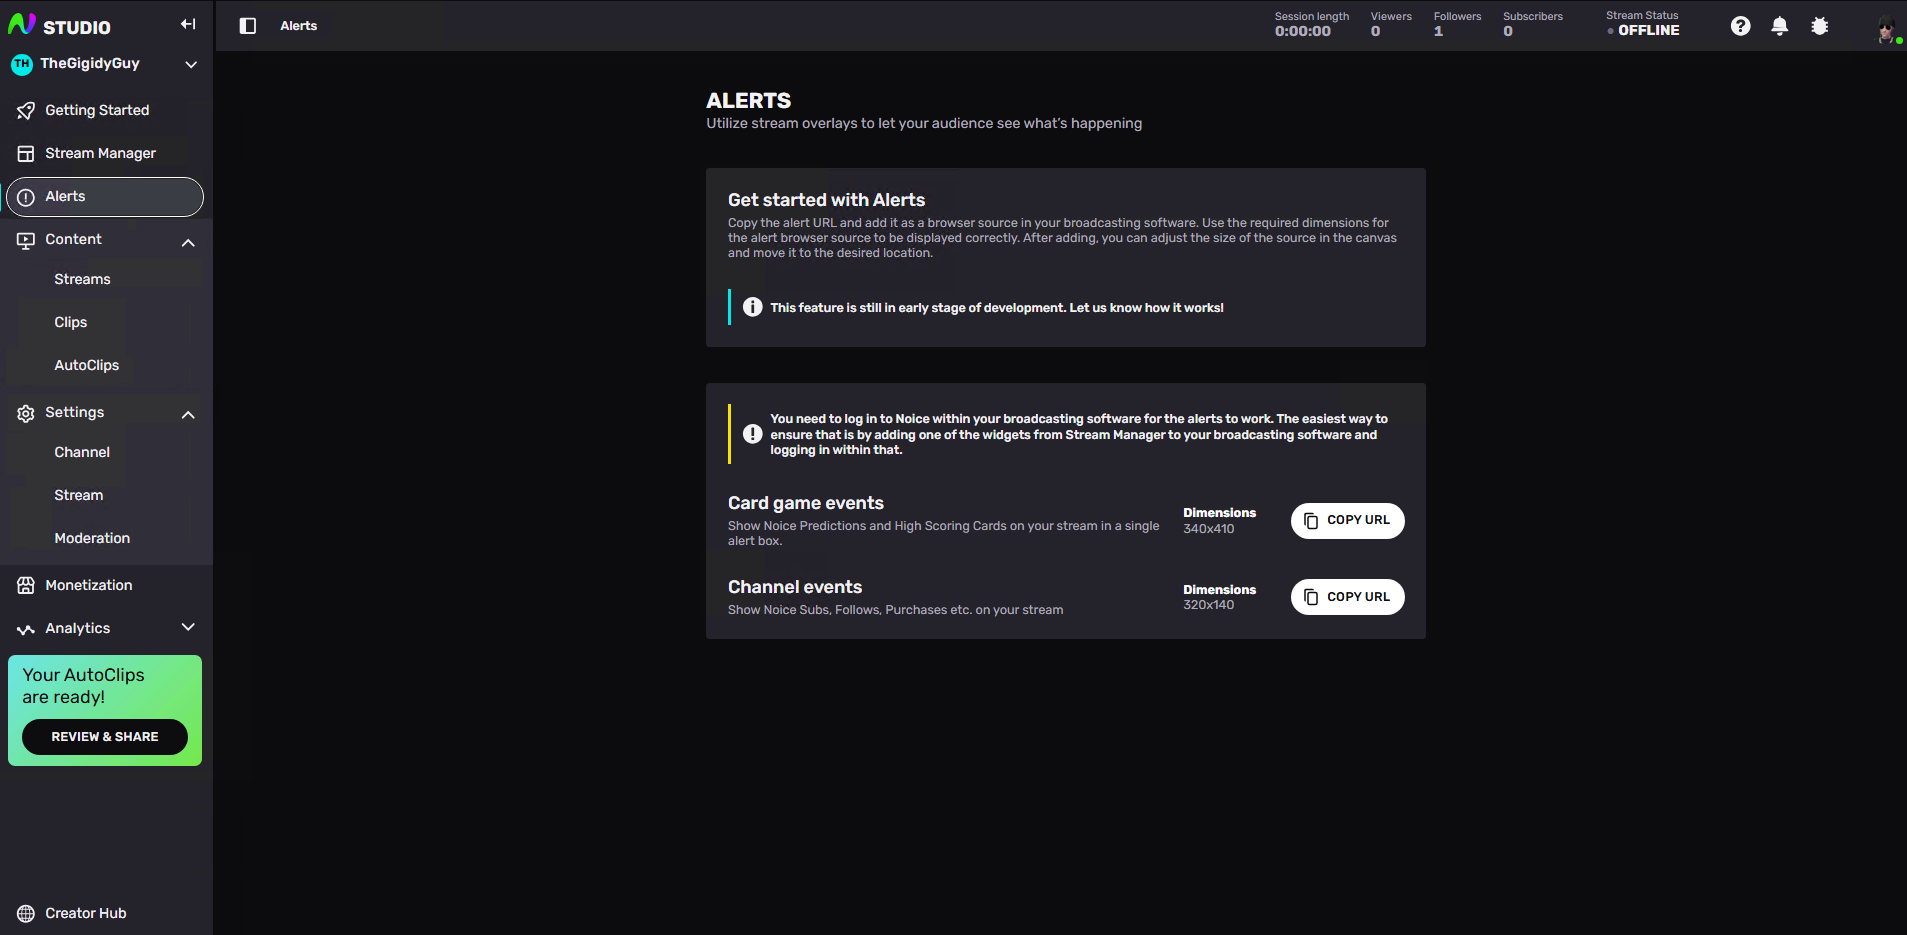This screenshot has height=935, width=1907.
Task: Click the 340x410 dimensions text
Action: (x=1208, y=529)
